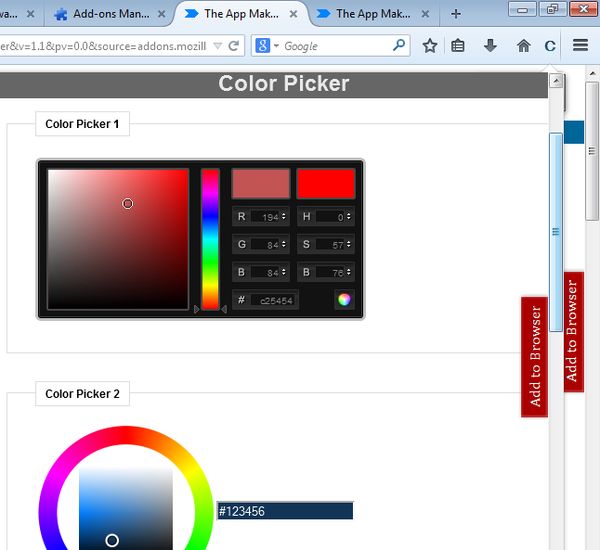
Task: Click the inner panel scrollbar thumb
Action: [556, 232]
